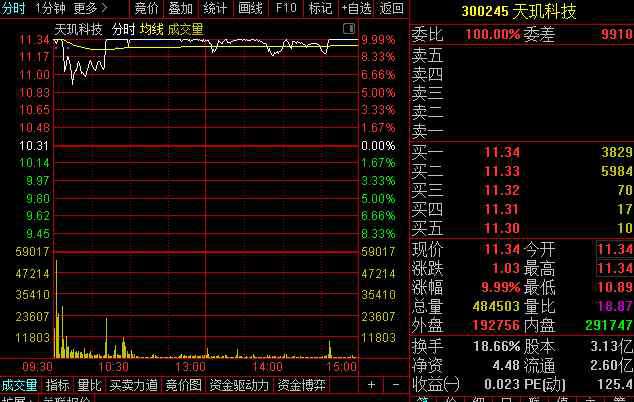Open the 资金驱动力 tab
Viewport: 634px width, 402px height.
click(x=239, y=385)
